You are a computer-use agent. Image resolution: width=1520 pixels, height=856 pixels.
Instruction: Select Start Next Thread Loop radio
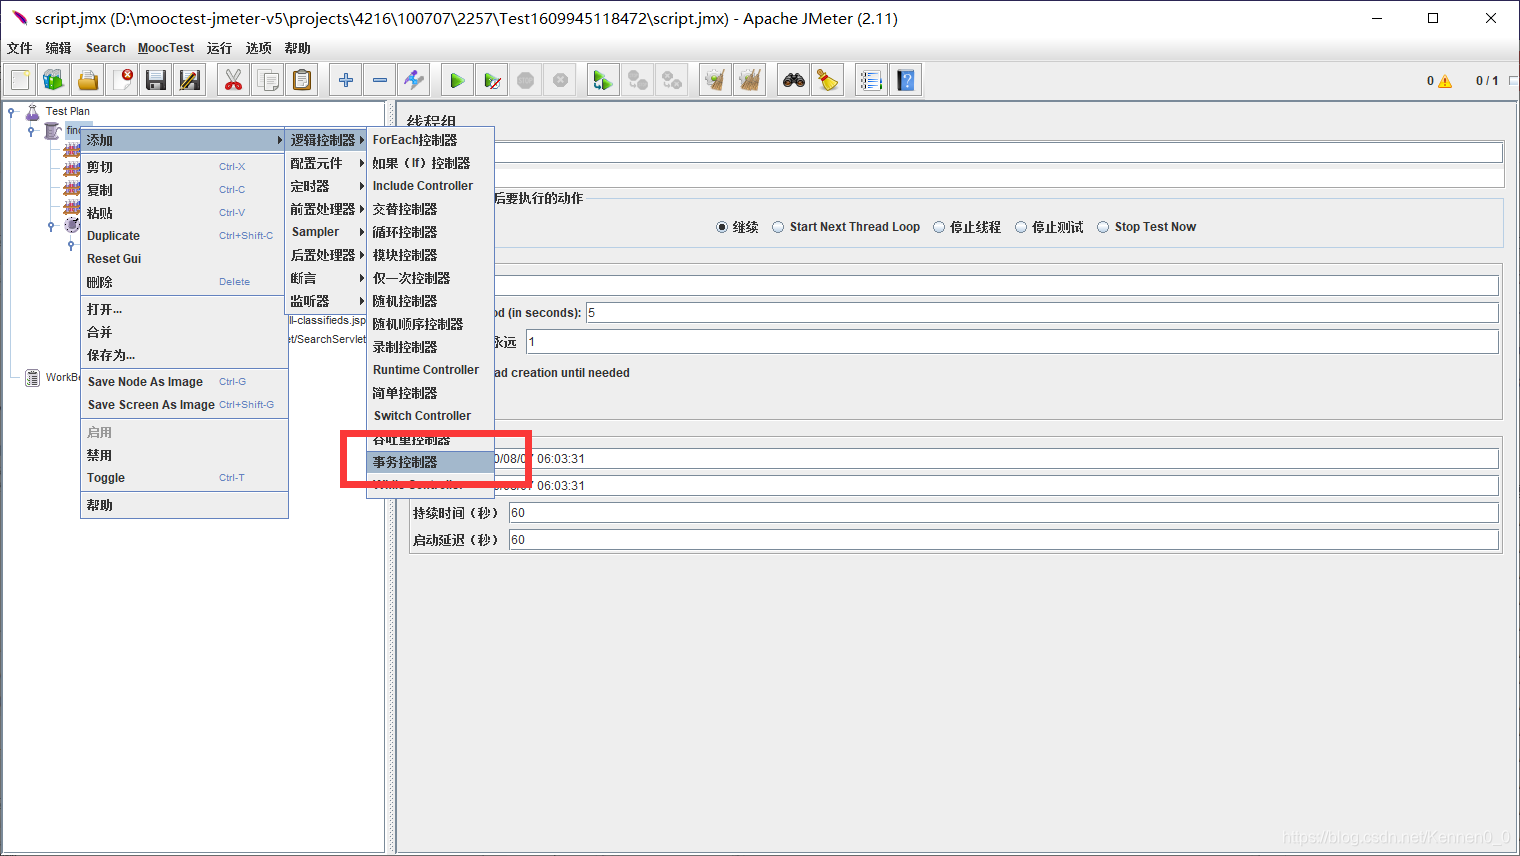coord(778,227)
